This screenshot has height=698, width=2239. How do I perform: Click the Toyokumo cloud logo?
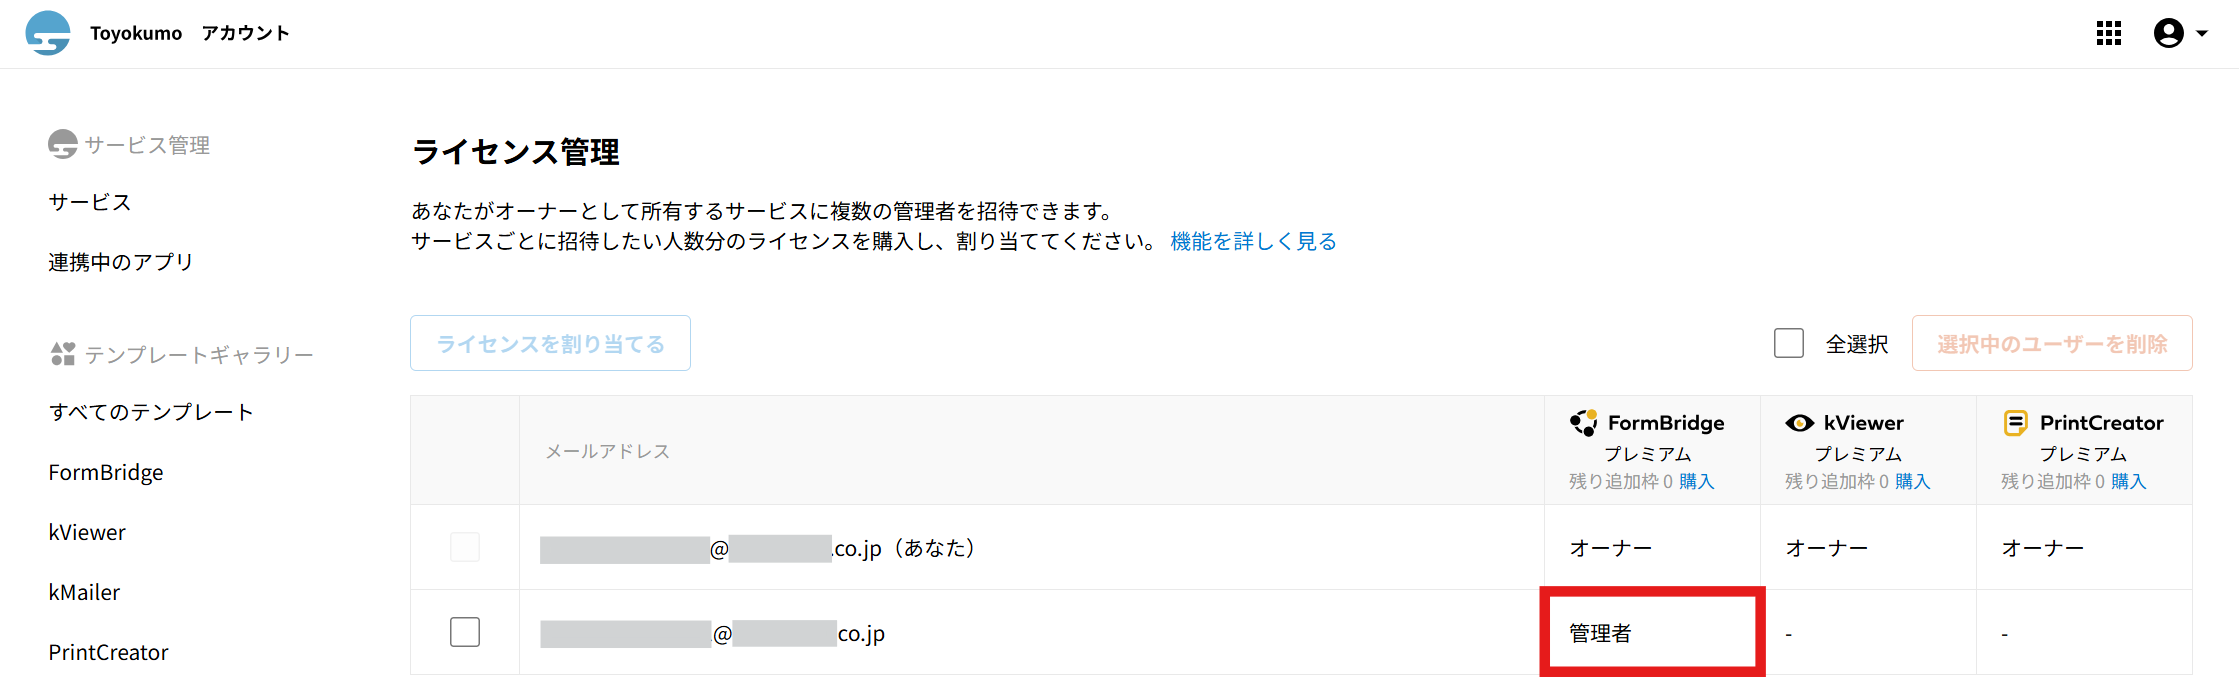(x=48, y=33)
